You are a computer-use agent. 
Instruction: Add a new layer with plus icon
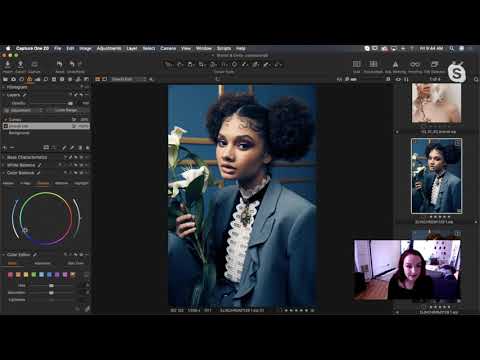point(5,148)
